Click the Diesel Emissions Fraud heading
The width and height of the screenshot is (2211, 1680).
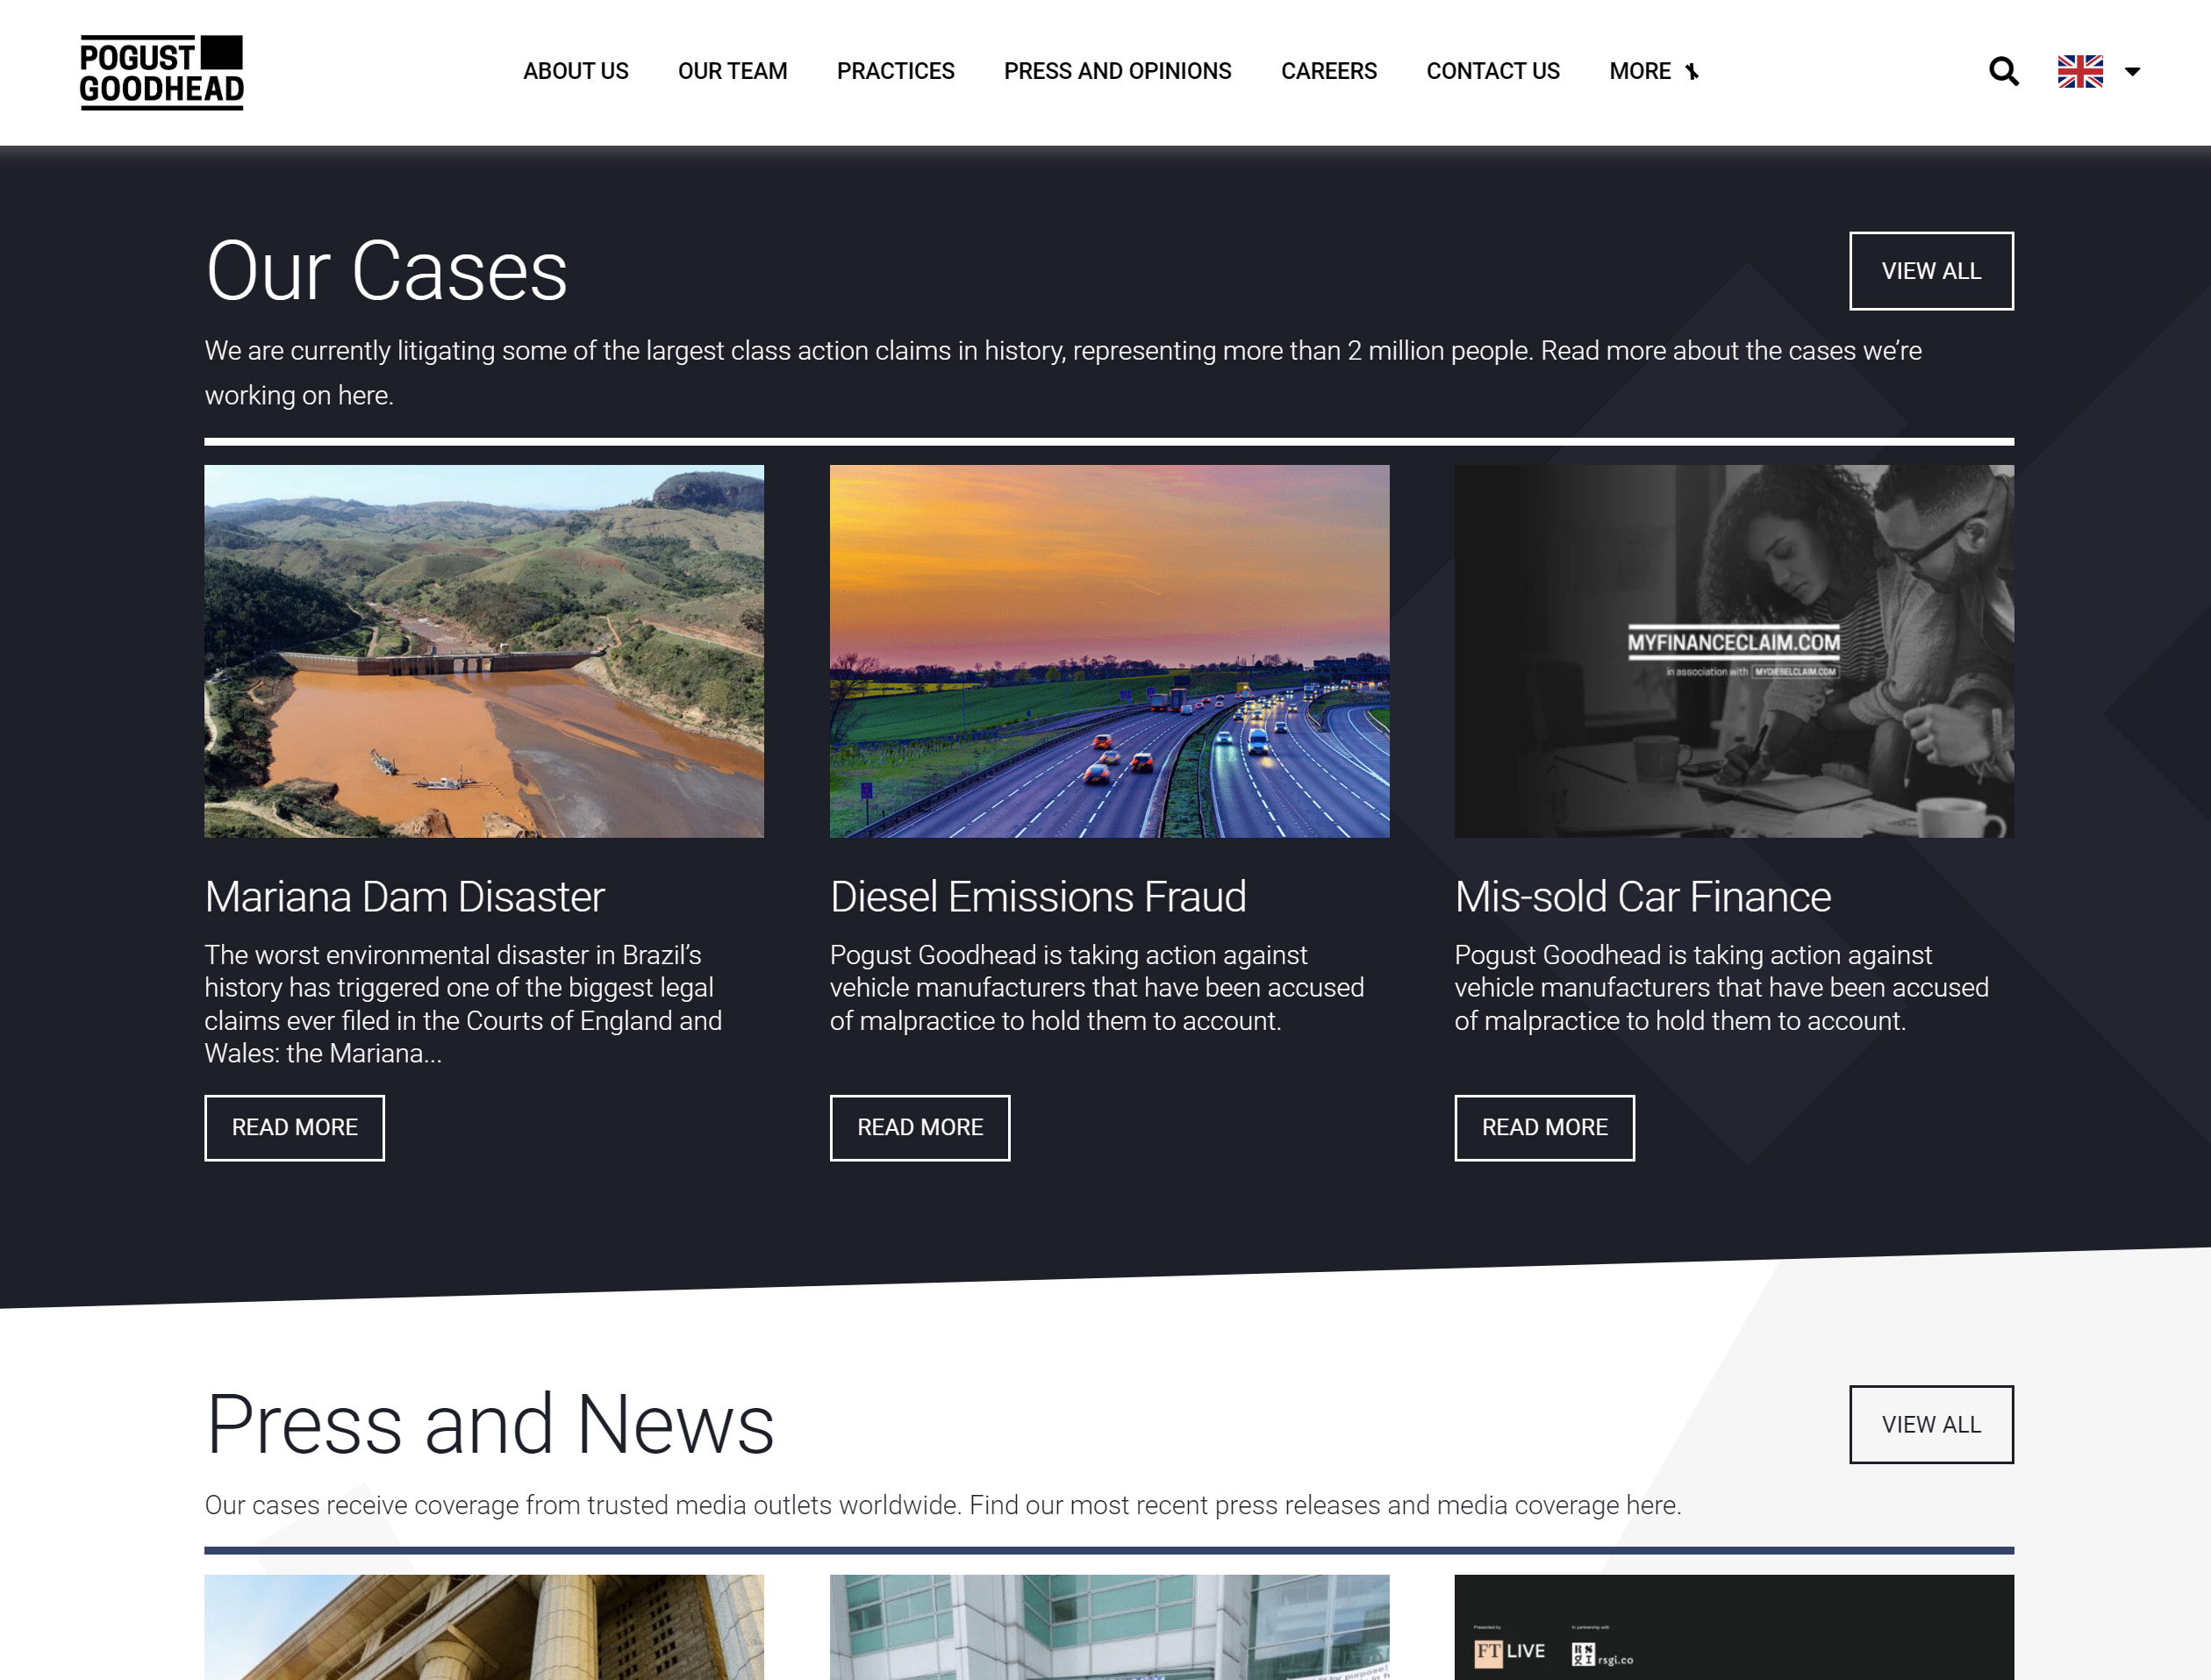coord(1037,897)
